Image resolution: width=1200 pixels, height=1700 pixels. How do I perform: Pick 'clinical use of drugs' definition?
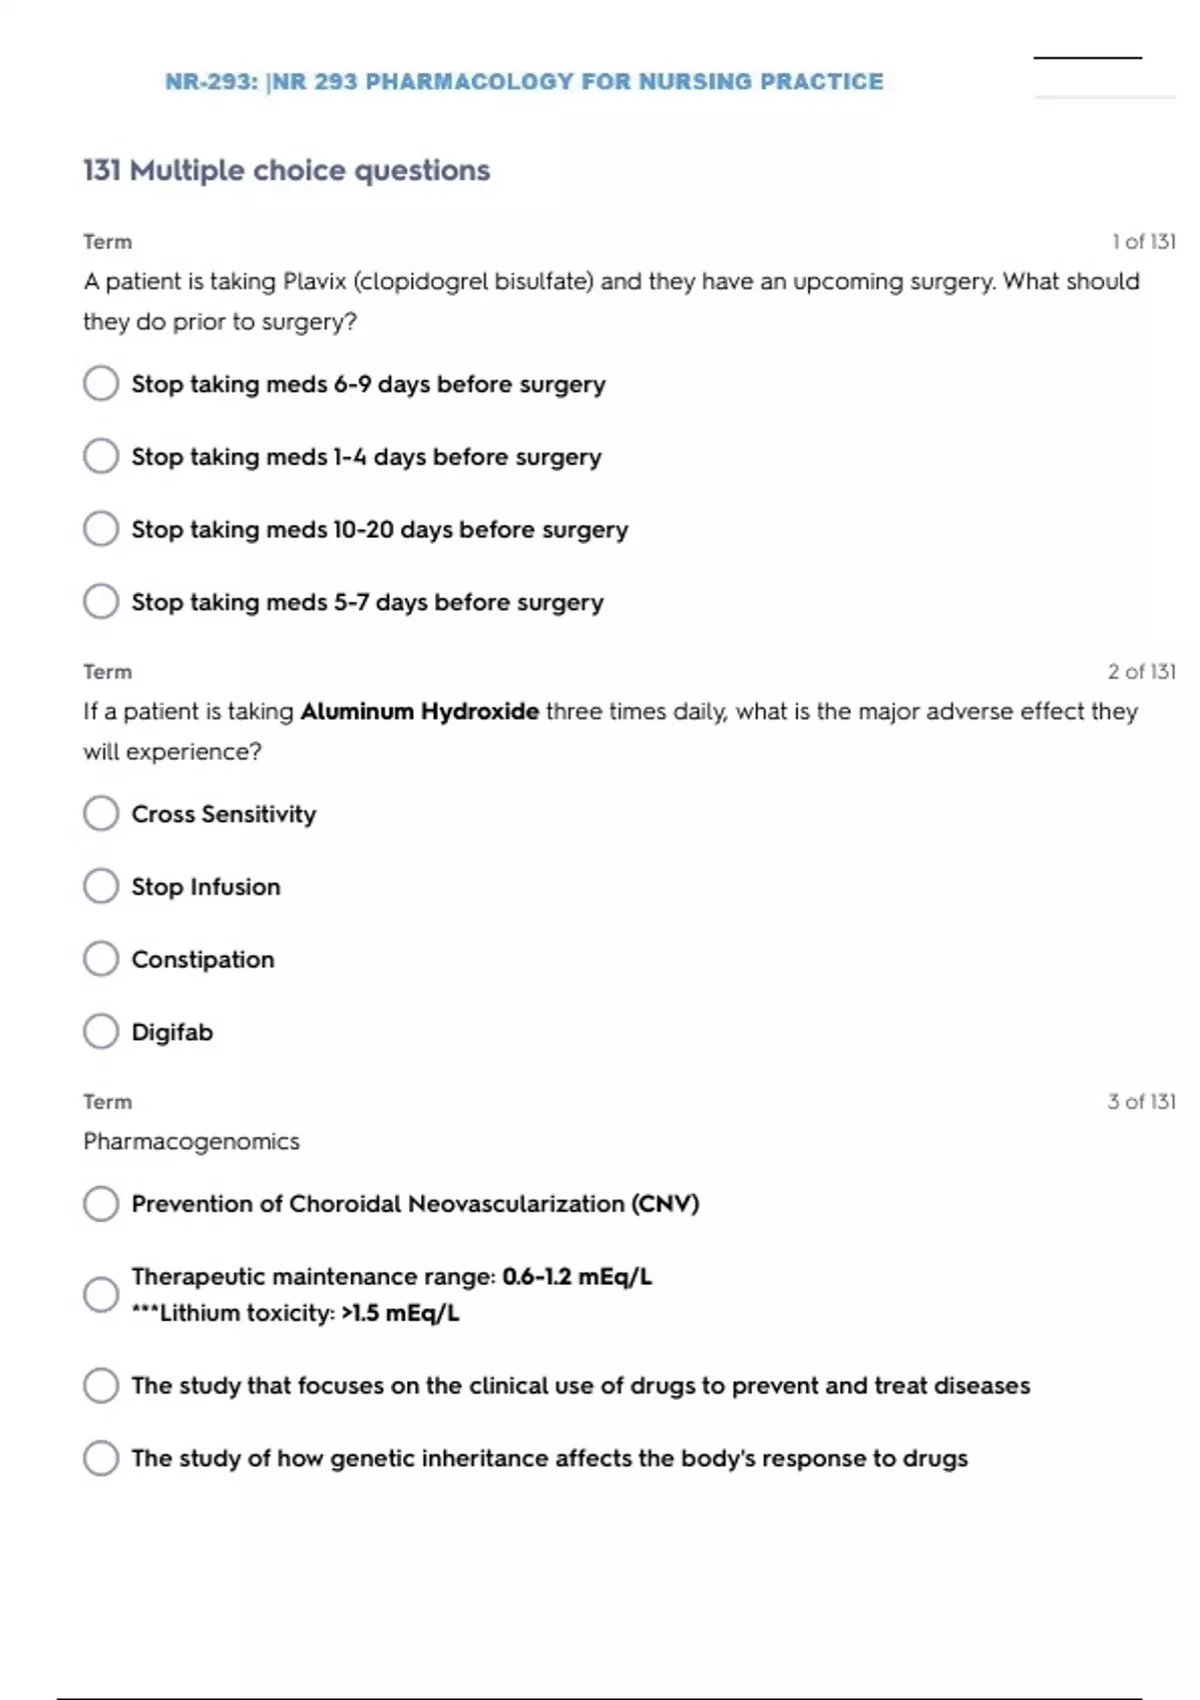click(101, 1385)
